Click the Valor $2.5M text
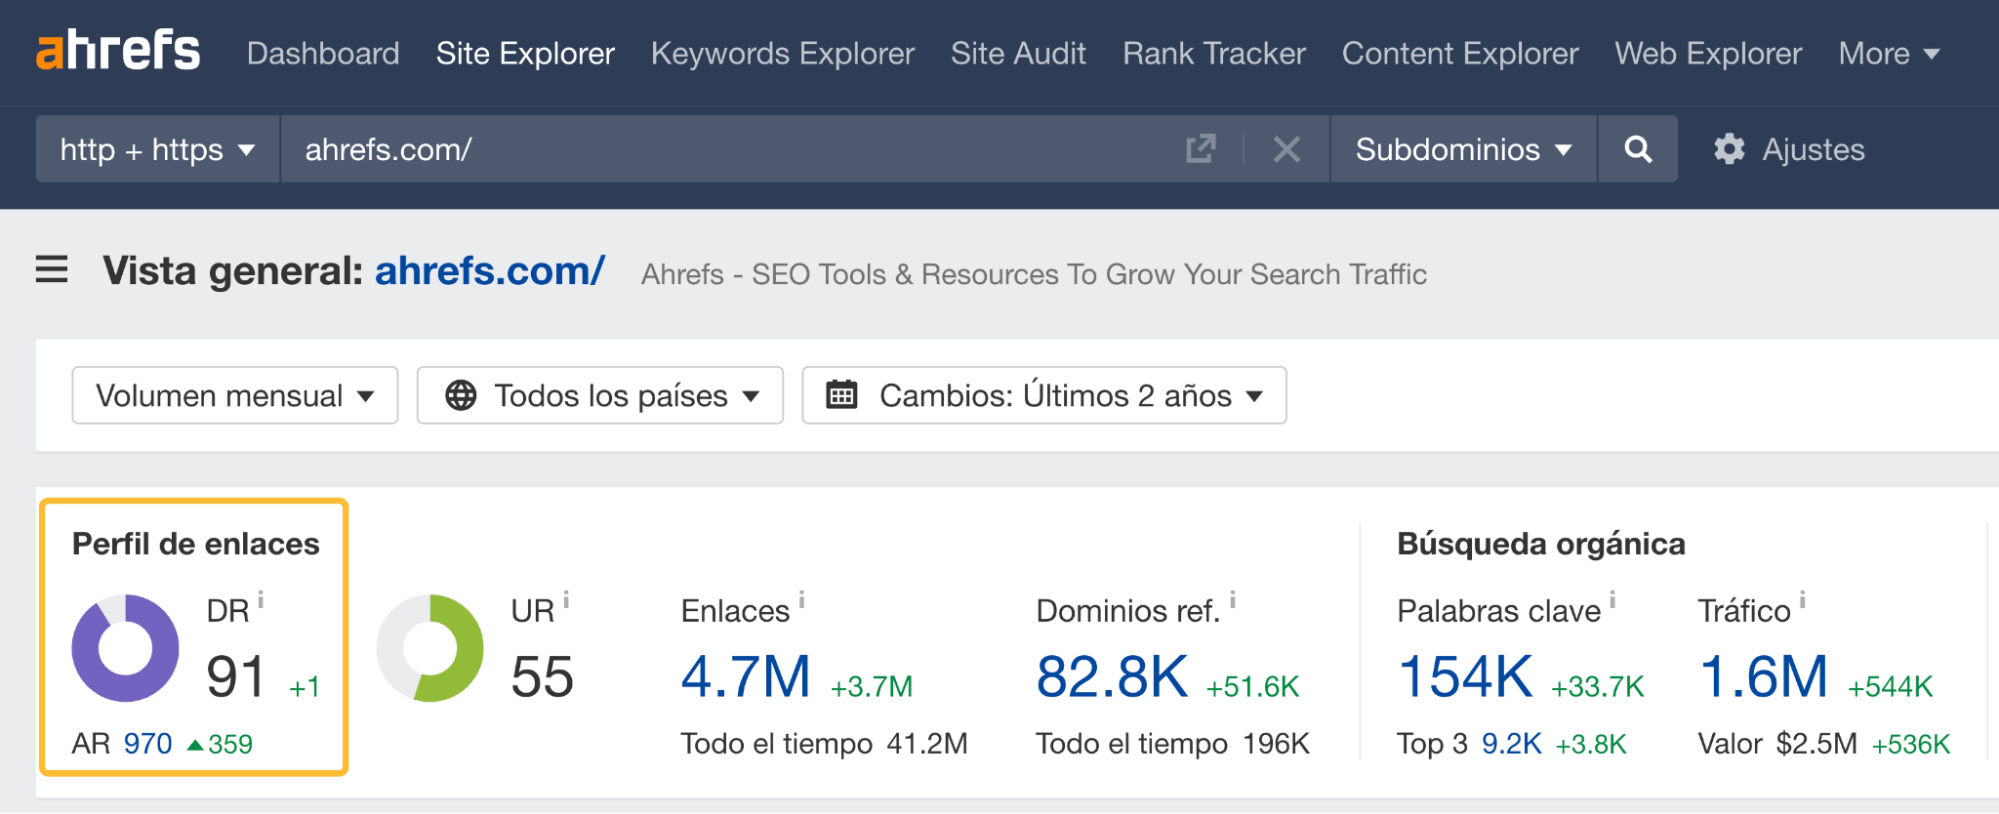Image resolution: width=1999 pixels, height=814 pixels. [x=1777, y=744]
